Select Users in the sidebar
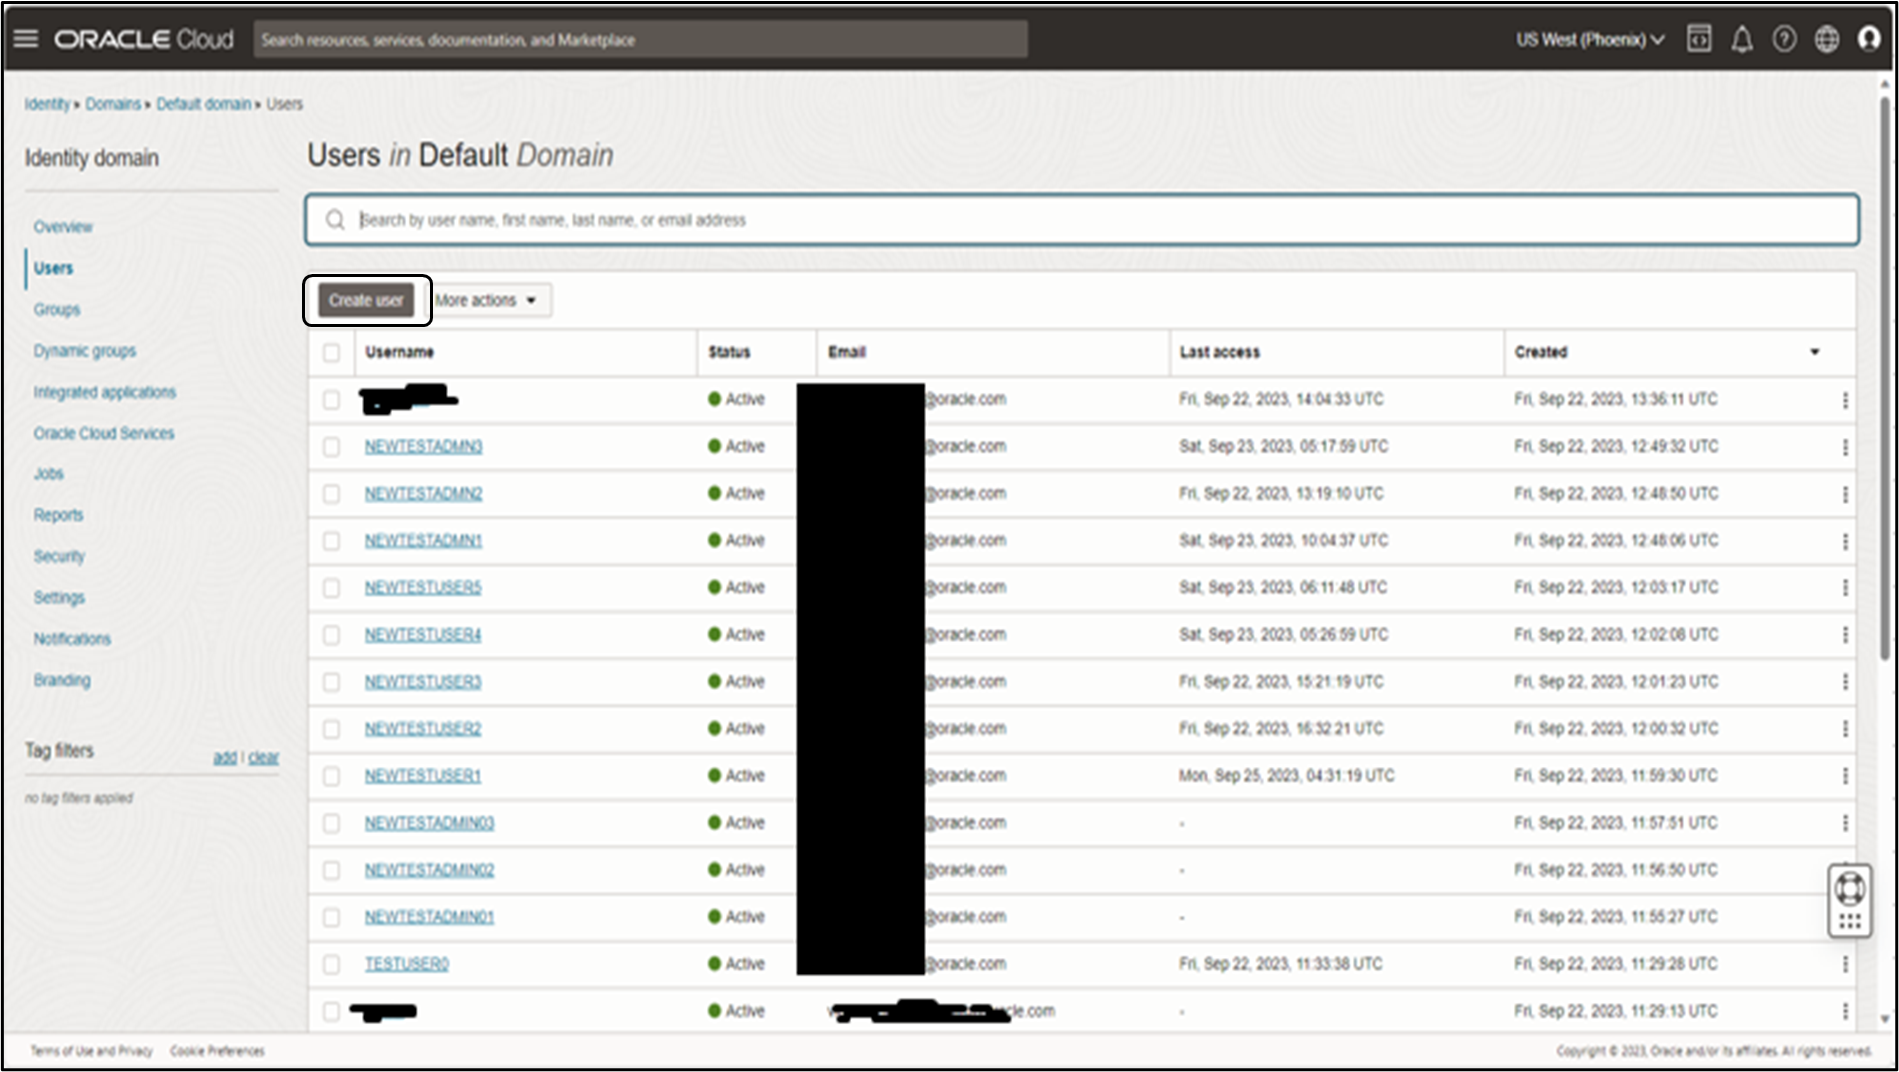Viewport: 1899px width, 1072px height. [x=53, y=268]
